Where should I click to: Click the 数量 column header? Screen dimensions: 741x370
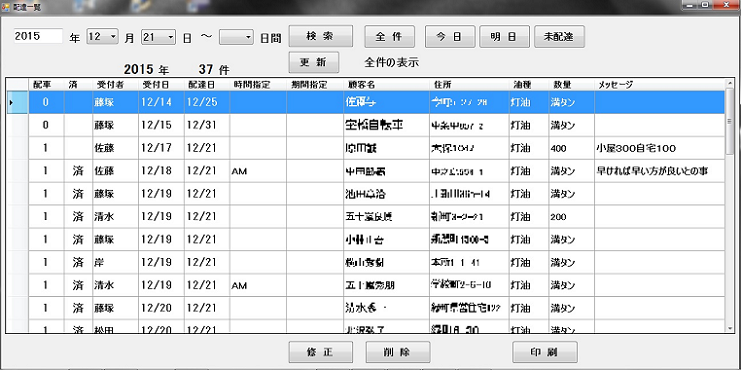[571, 85]
